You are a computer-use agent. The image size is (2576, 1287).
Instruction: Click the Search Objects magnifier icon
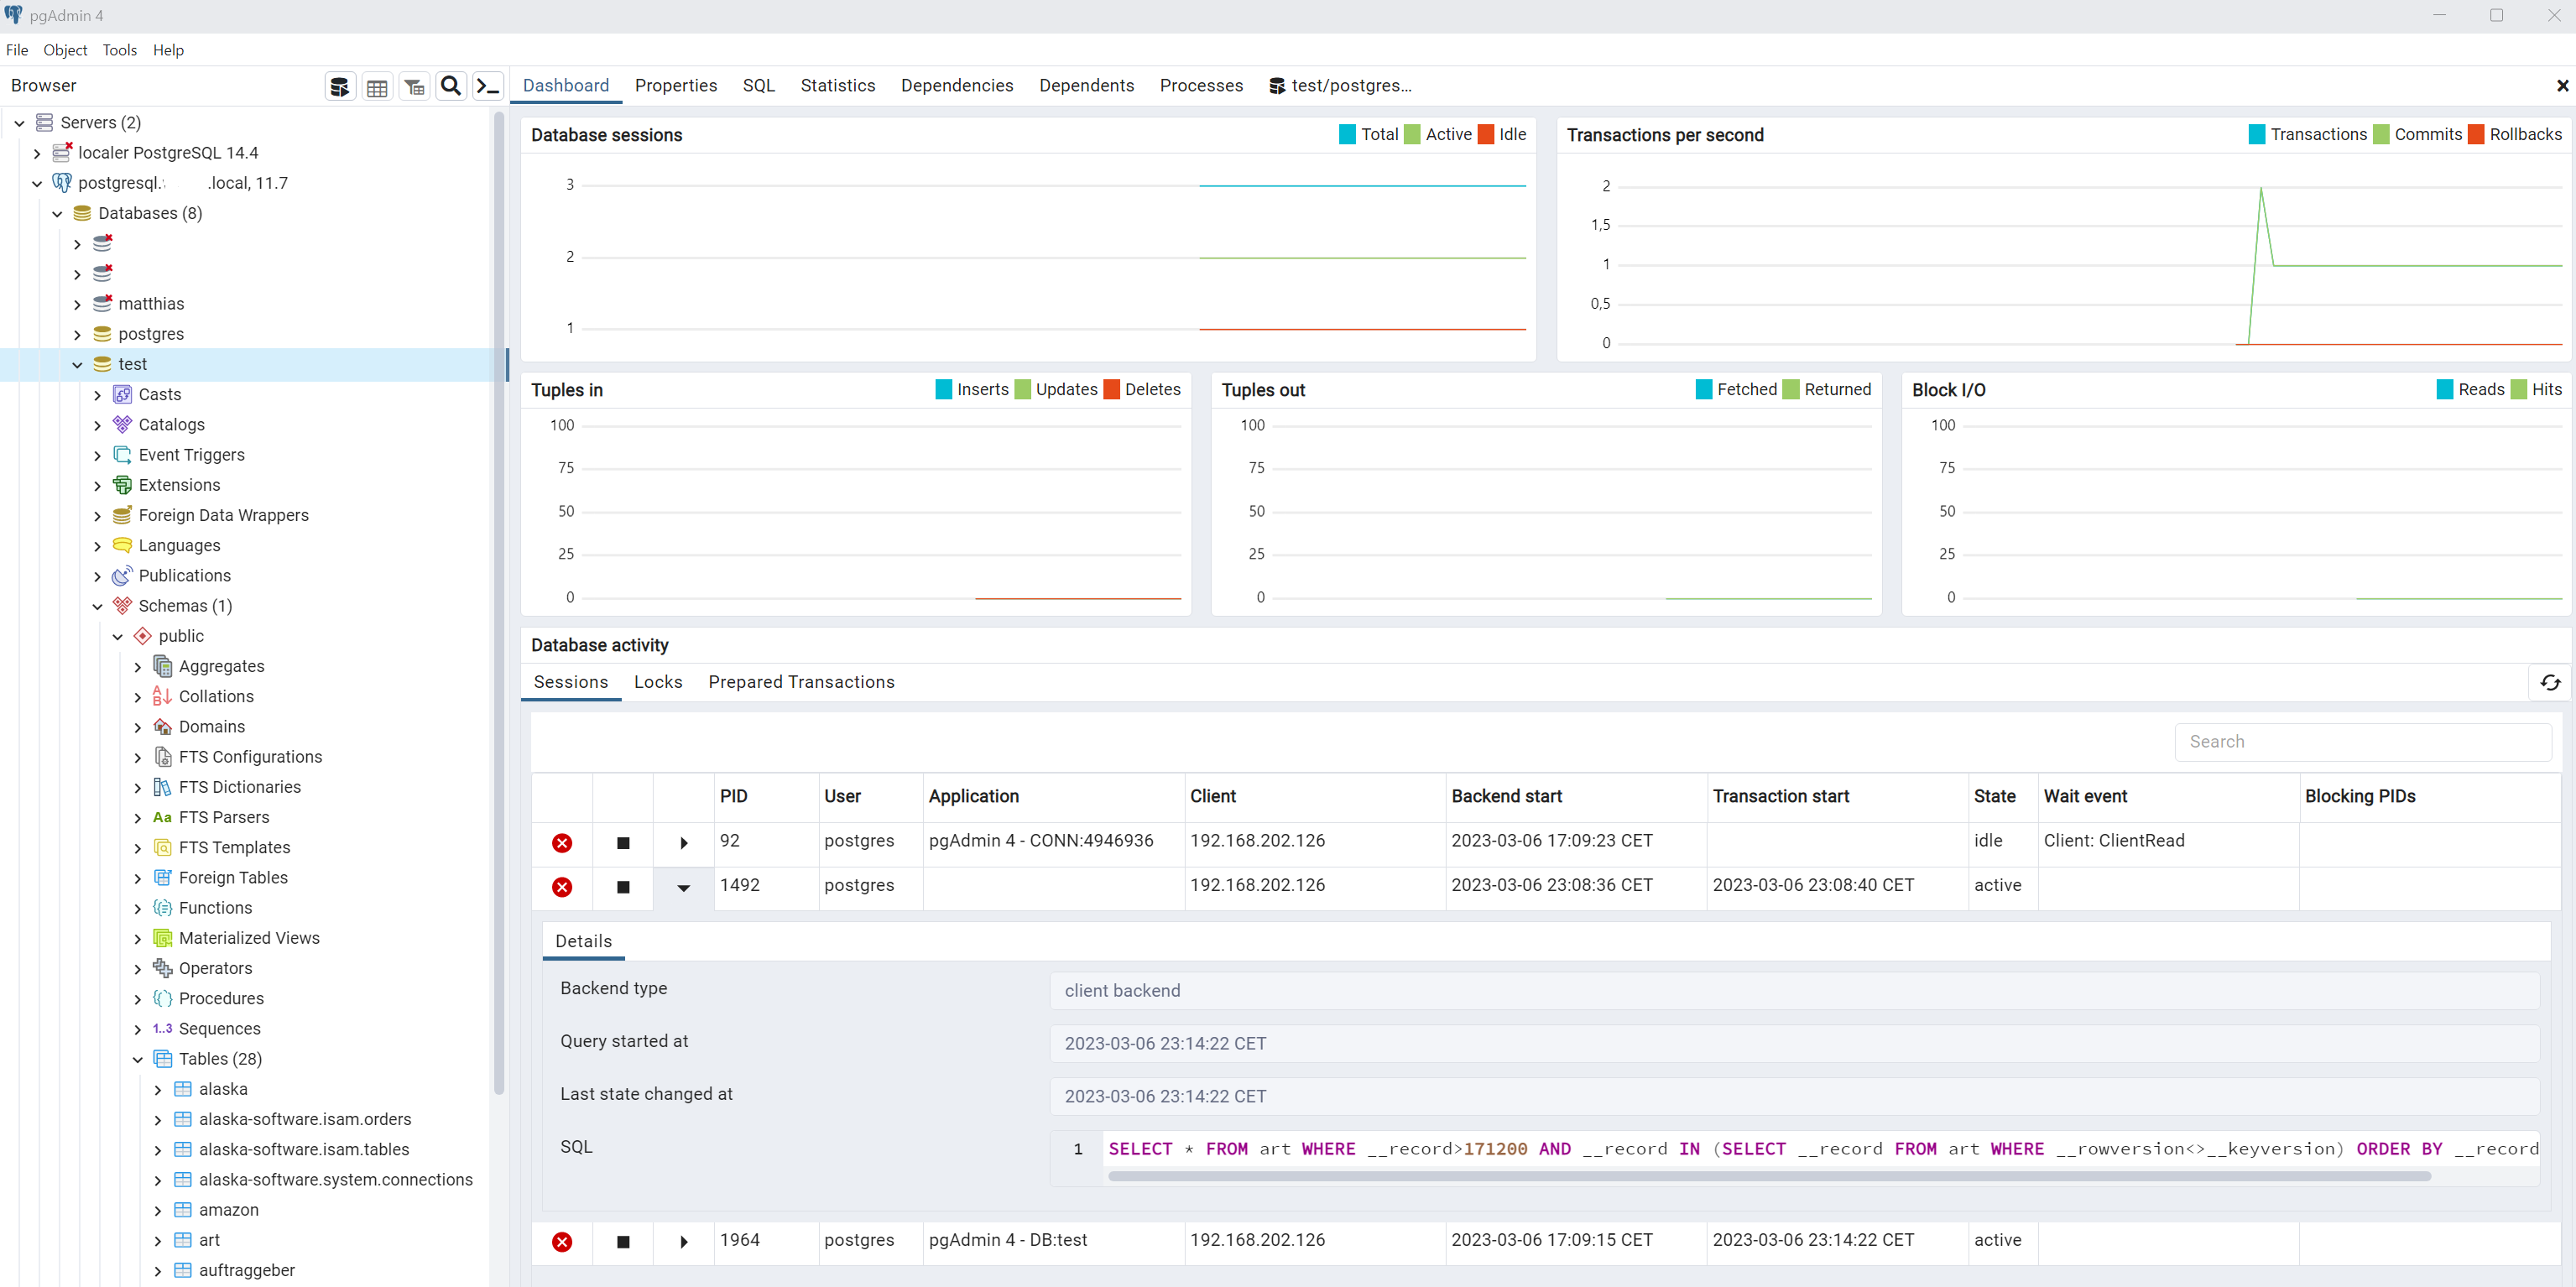click(x=451, y=87)
